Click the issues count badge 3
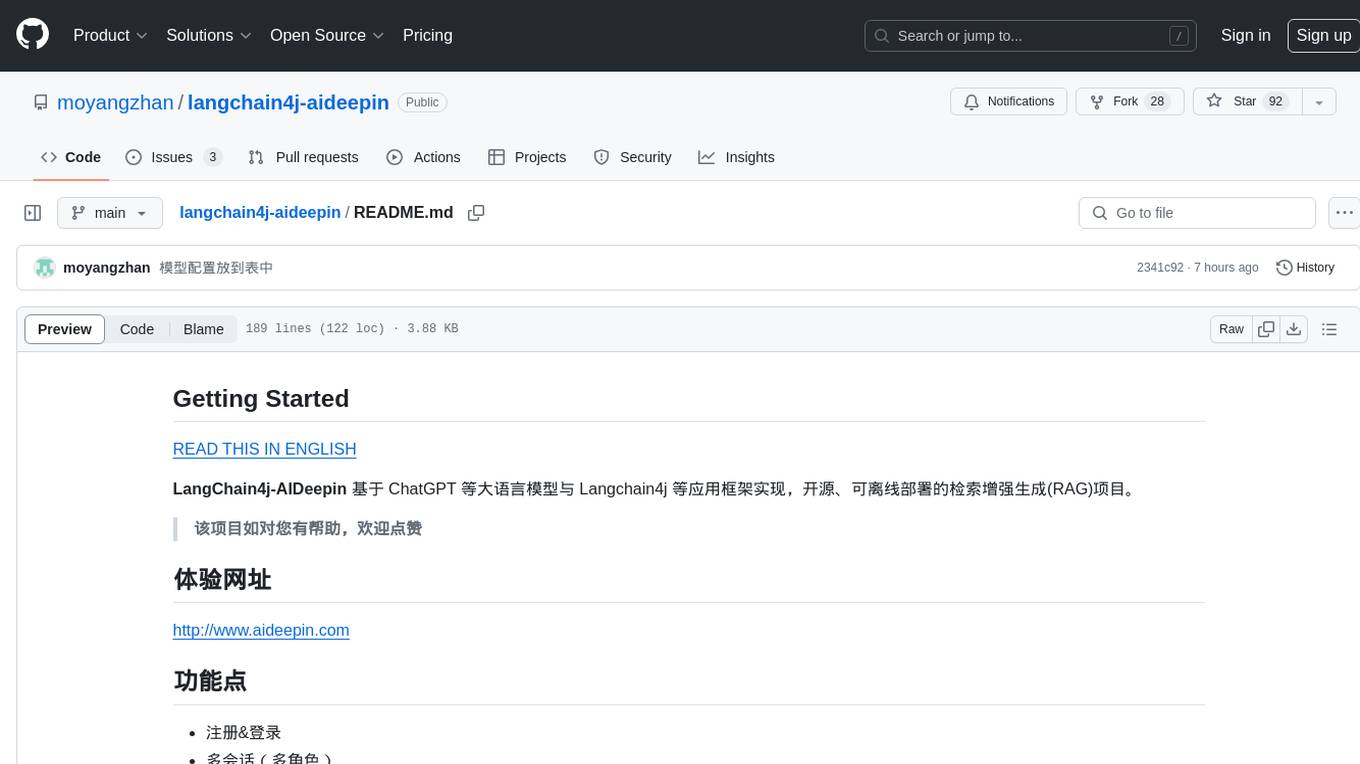1360x764 pixels. pos(212,157)
